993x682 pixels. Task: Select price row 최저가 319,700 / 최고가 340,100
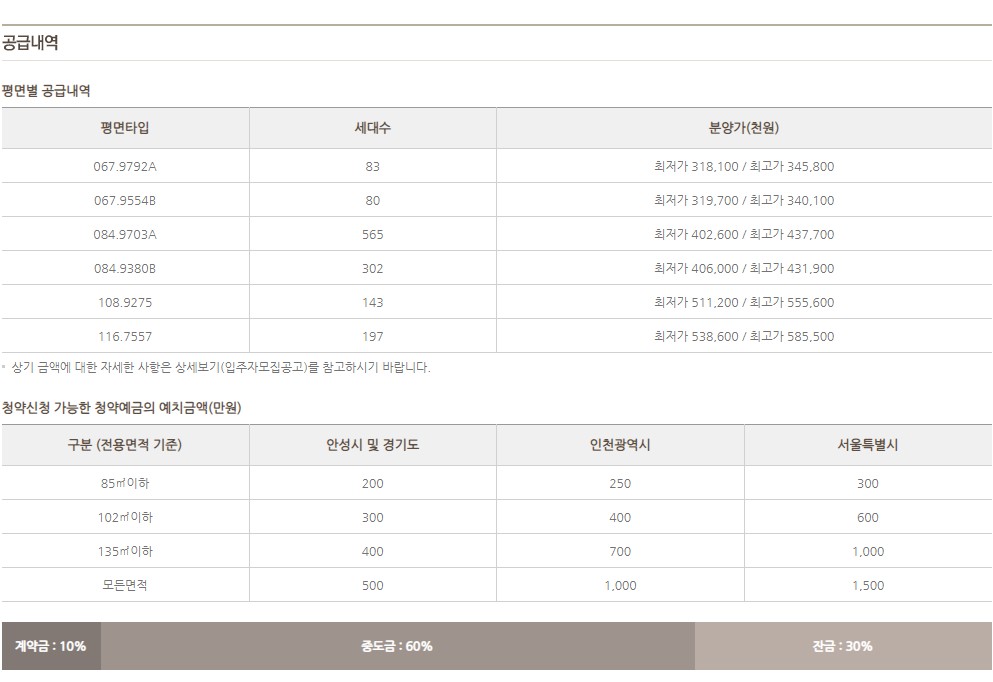743,201
